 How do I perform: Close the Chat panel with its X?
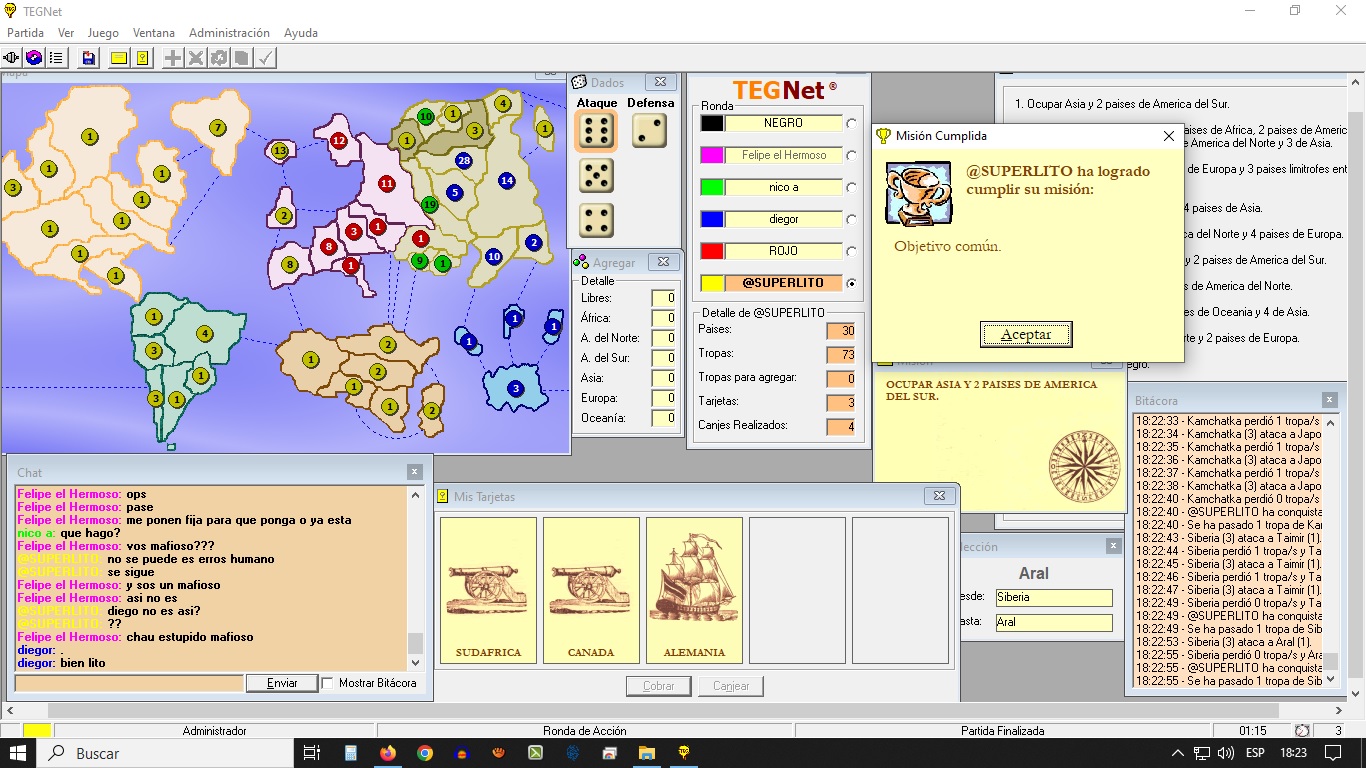pos(415,472)
